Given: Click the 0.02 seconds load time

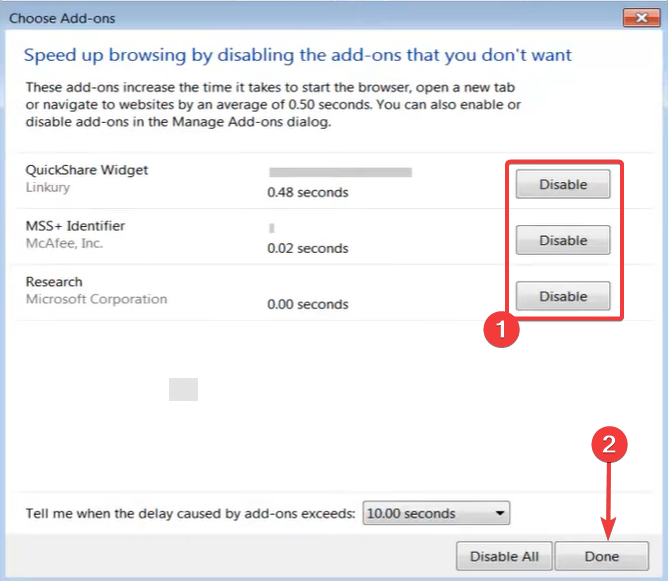Looking at the screenshot, I should coord(308,248).
